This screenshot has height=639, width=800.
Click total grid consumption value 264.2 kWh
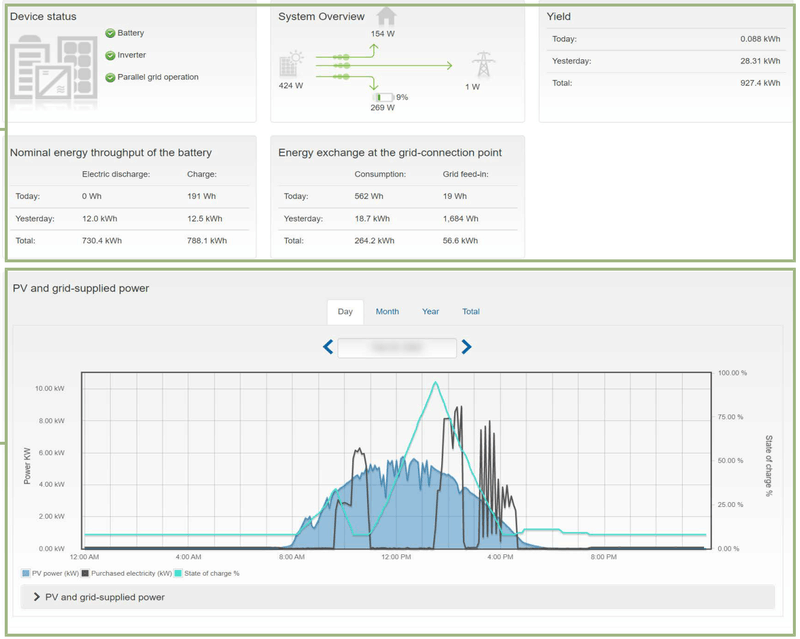point(374,240)
